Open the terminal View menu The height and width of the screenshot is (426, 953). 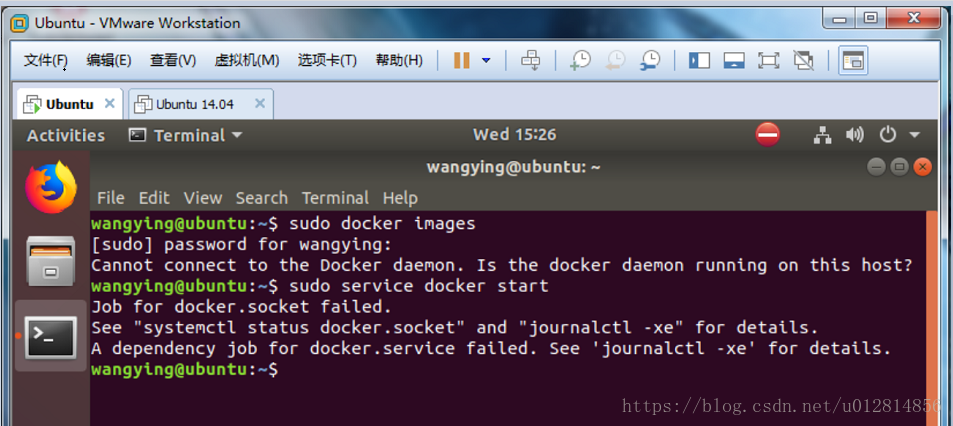click(x=203, y=198)
